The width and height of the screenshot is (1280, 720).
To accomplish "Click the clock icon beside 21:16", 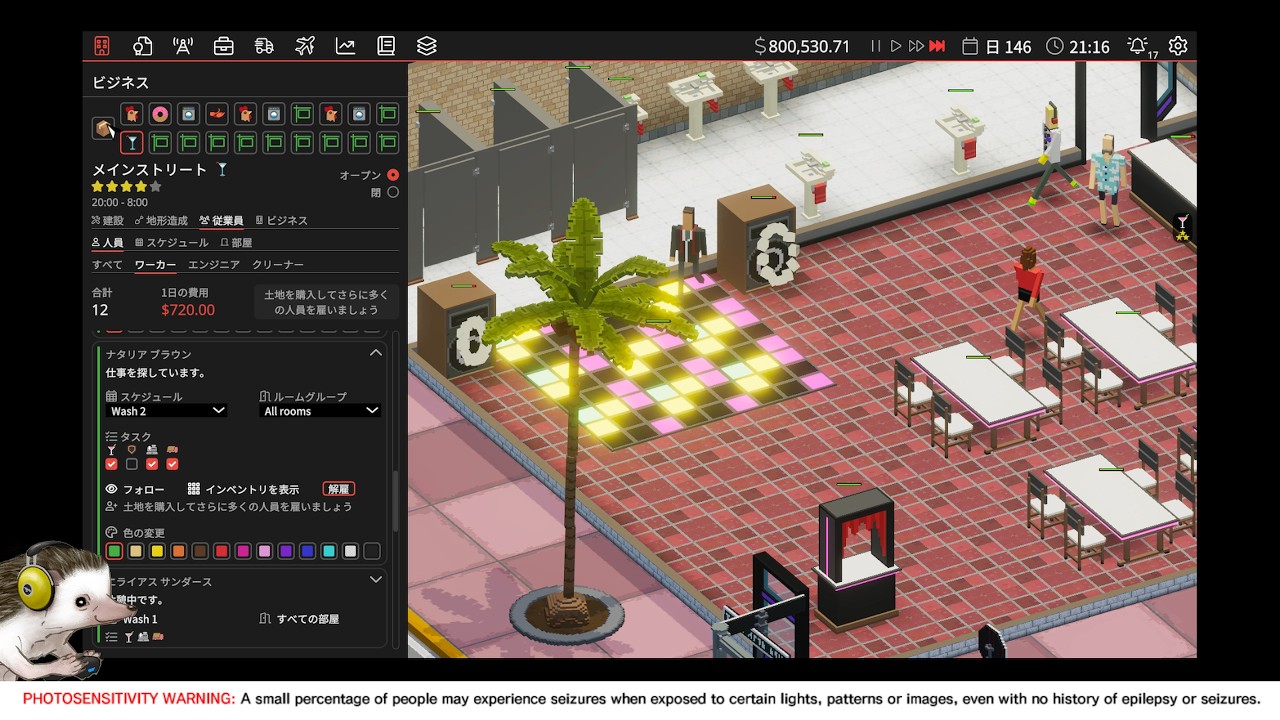I will point(1055,46).
